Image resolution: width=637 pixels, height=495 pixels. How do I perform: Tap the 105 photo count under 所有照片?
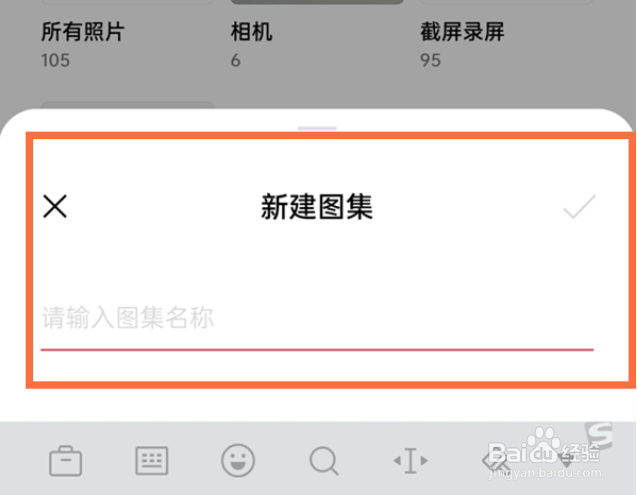click(55, 61)
